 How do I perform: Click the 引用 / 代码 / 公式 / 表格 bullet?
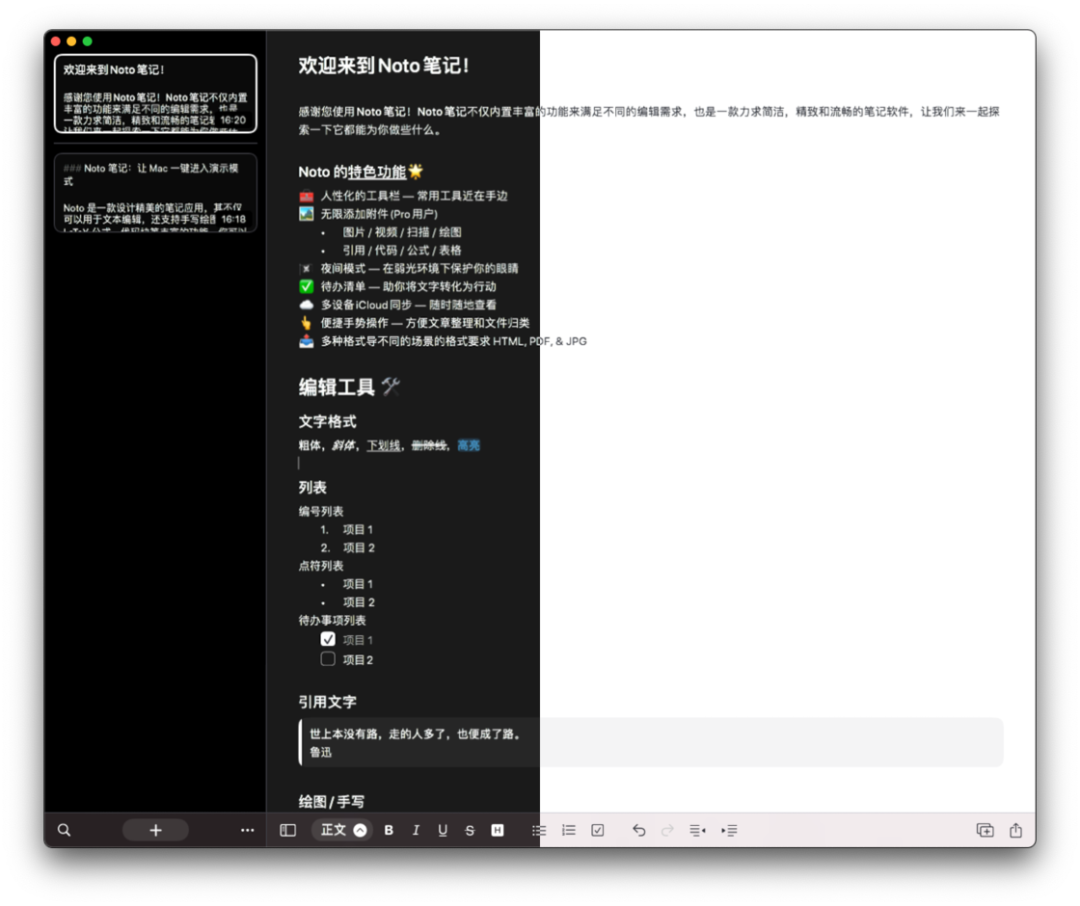pyautogui.click(x=402, y=251)
